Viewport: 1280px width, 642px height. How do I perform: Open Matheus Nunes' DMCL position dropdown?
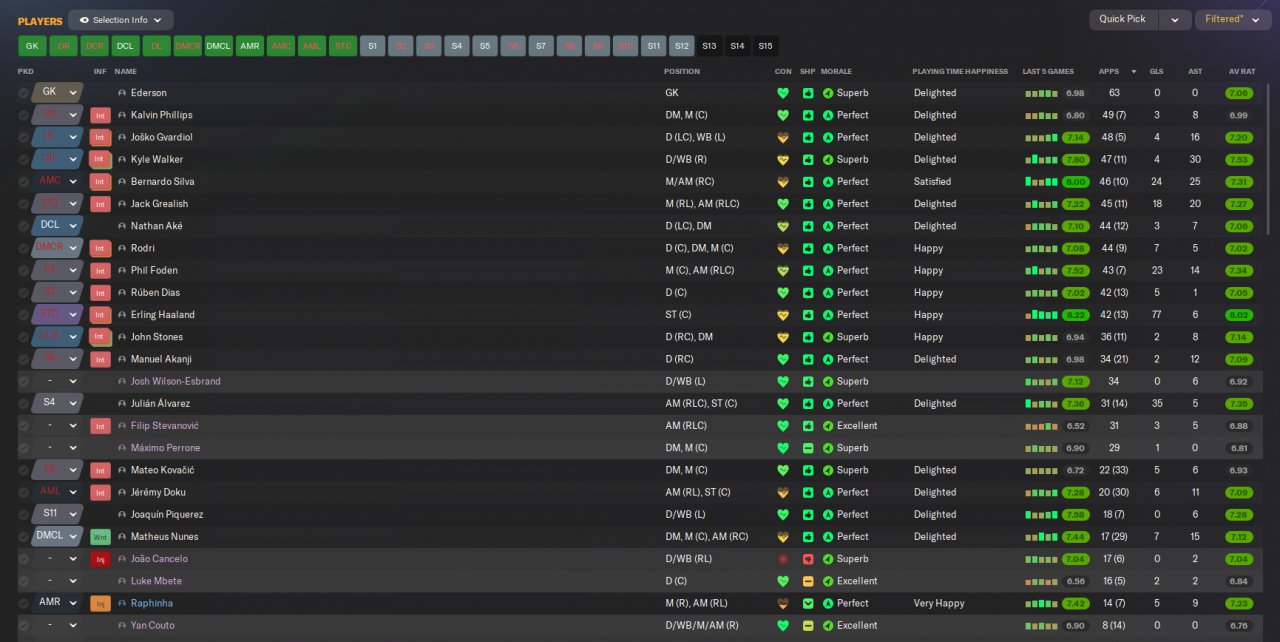(x=59, y=536)
